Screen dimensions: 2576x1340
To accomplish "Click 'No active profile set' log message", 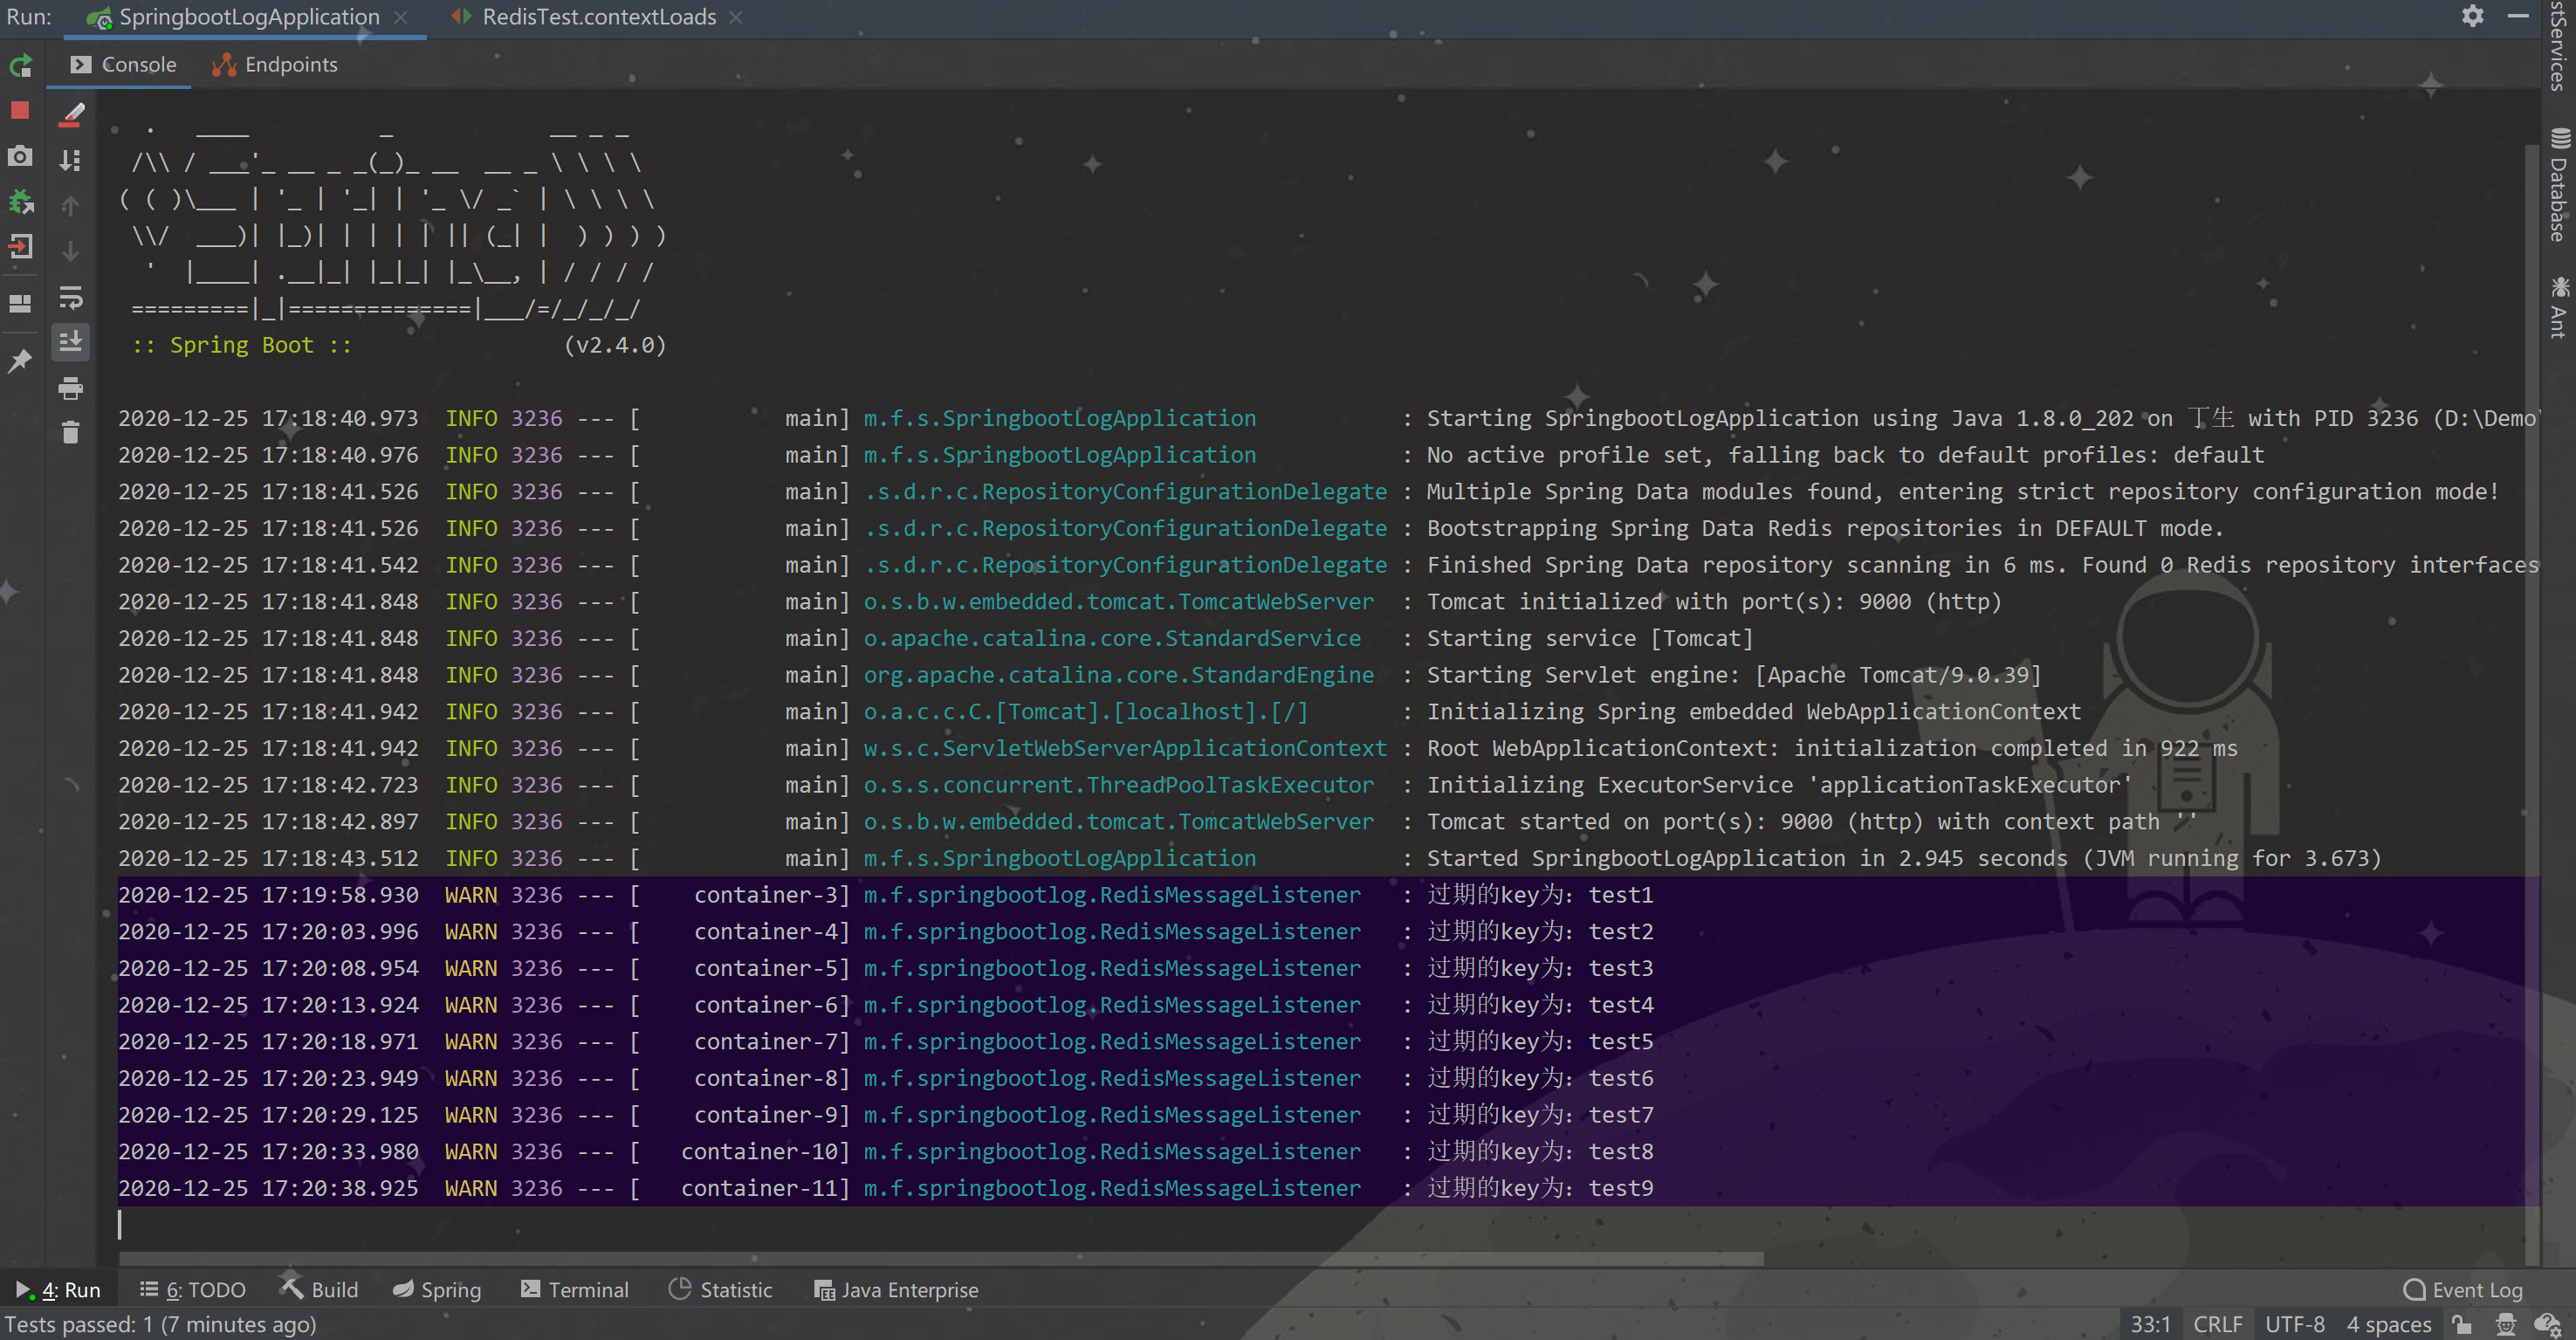I will click(1845, 455).
